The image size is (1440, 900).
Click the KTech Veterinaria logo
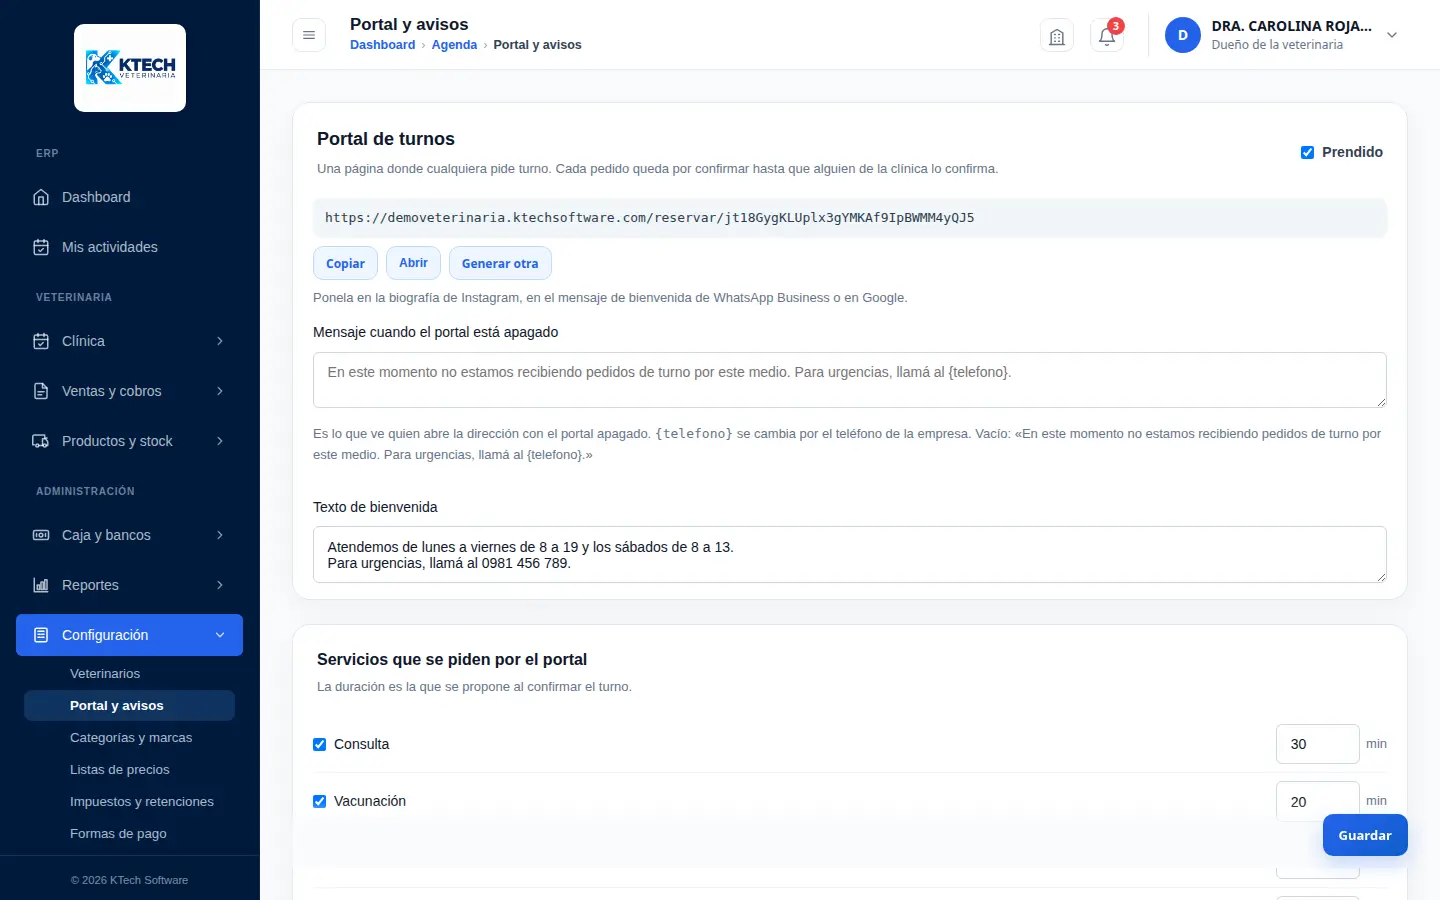[x=130, y=68]
